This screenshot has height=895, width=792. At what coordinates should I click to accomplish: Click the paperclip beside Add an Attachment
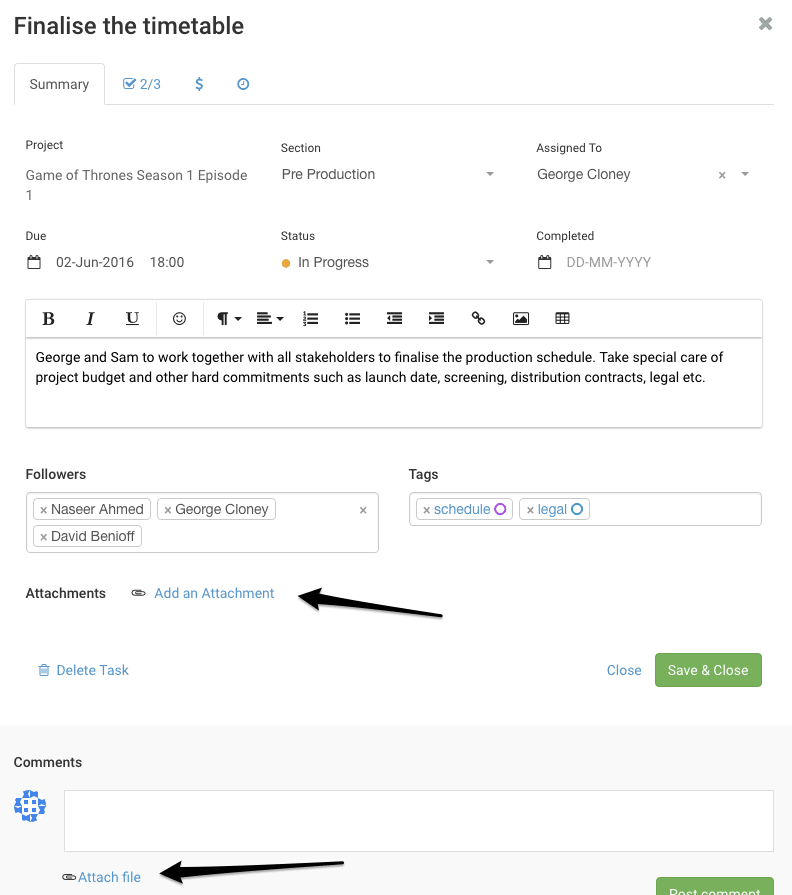(138, 593)
